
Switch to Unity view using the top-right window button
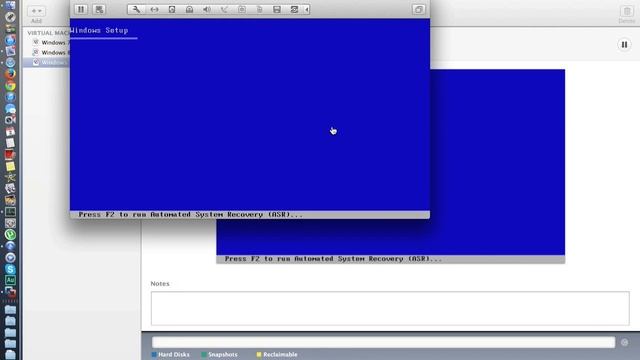tap(418, 9)
